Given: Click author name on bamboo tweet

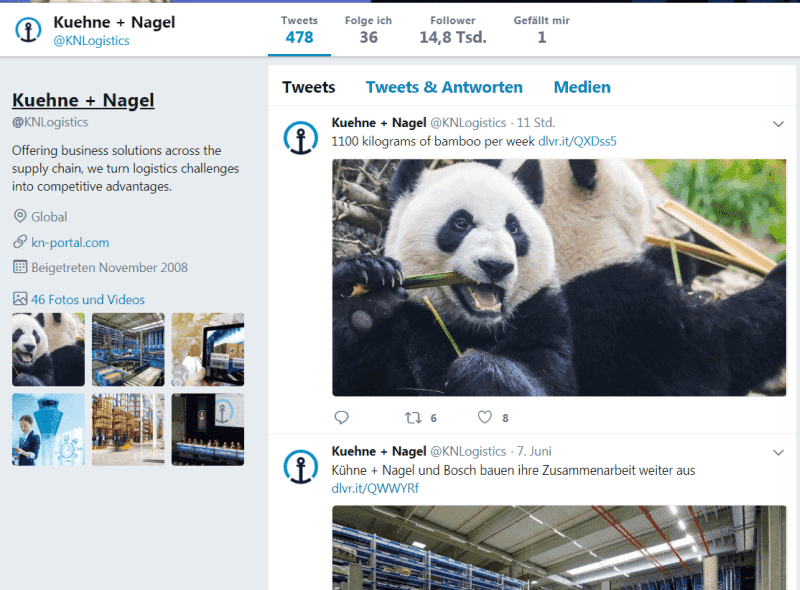Looking at the screenshot, I should pyautogui.click(x=379, y=123).
